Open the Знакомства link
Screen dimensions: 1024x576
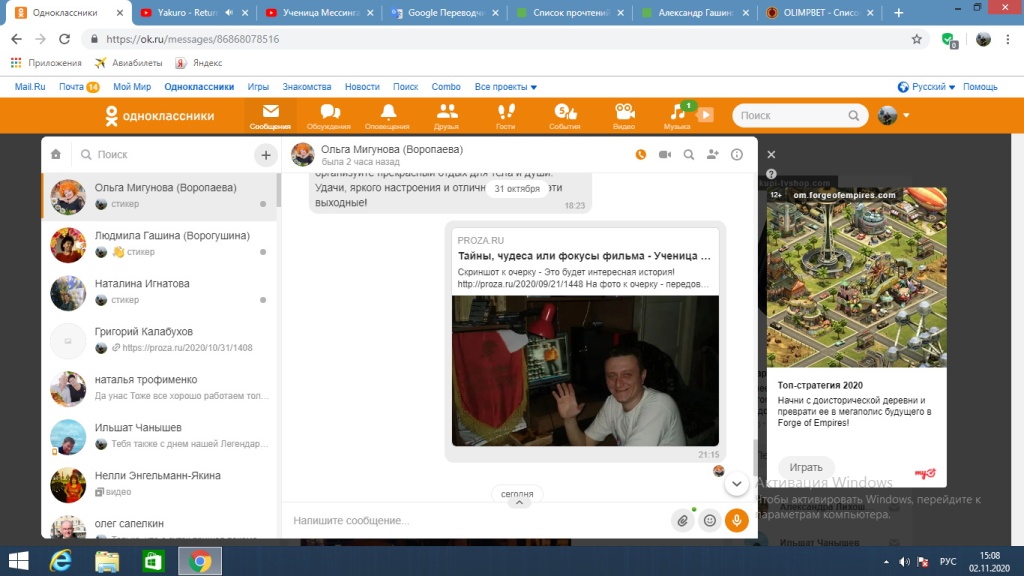click(307, 87)
